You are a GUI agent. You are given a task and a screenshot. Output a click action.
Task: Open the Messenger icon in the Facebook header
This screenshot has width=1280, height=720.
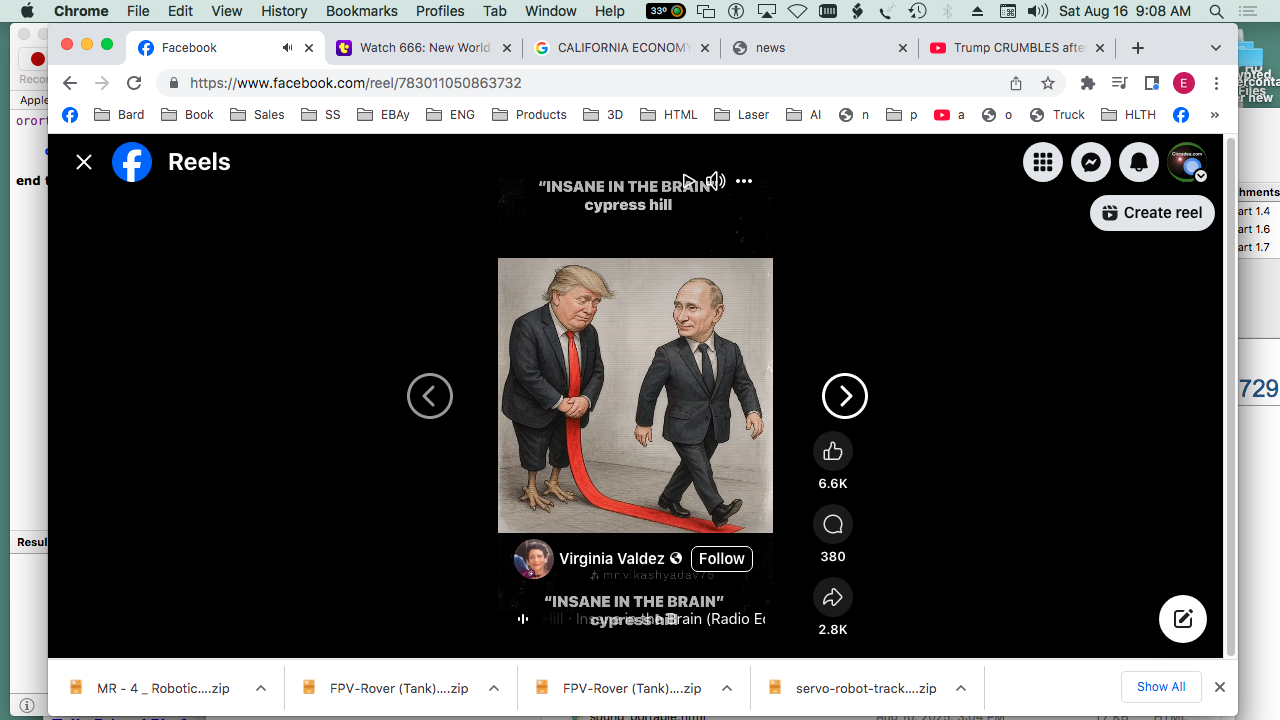[x=1090, y=162]
